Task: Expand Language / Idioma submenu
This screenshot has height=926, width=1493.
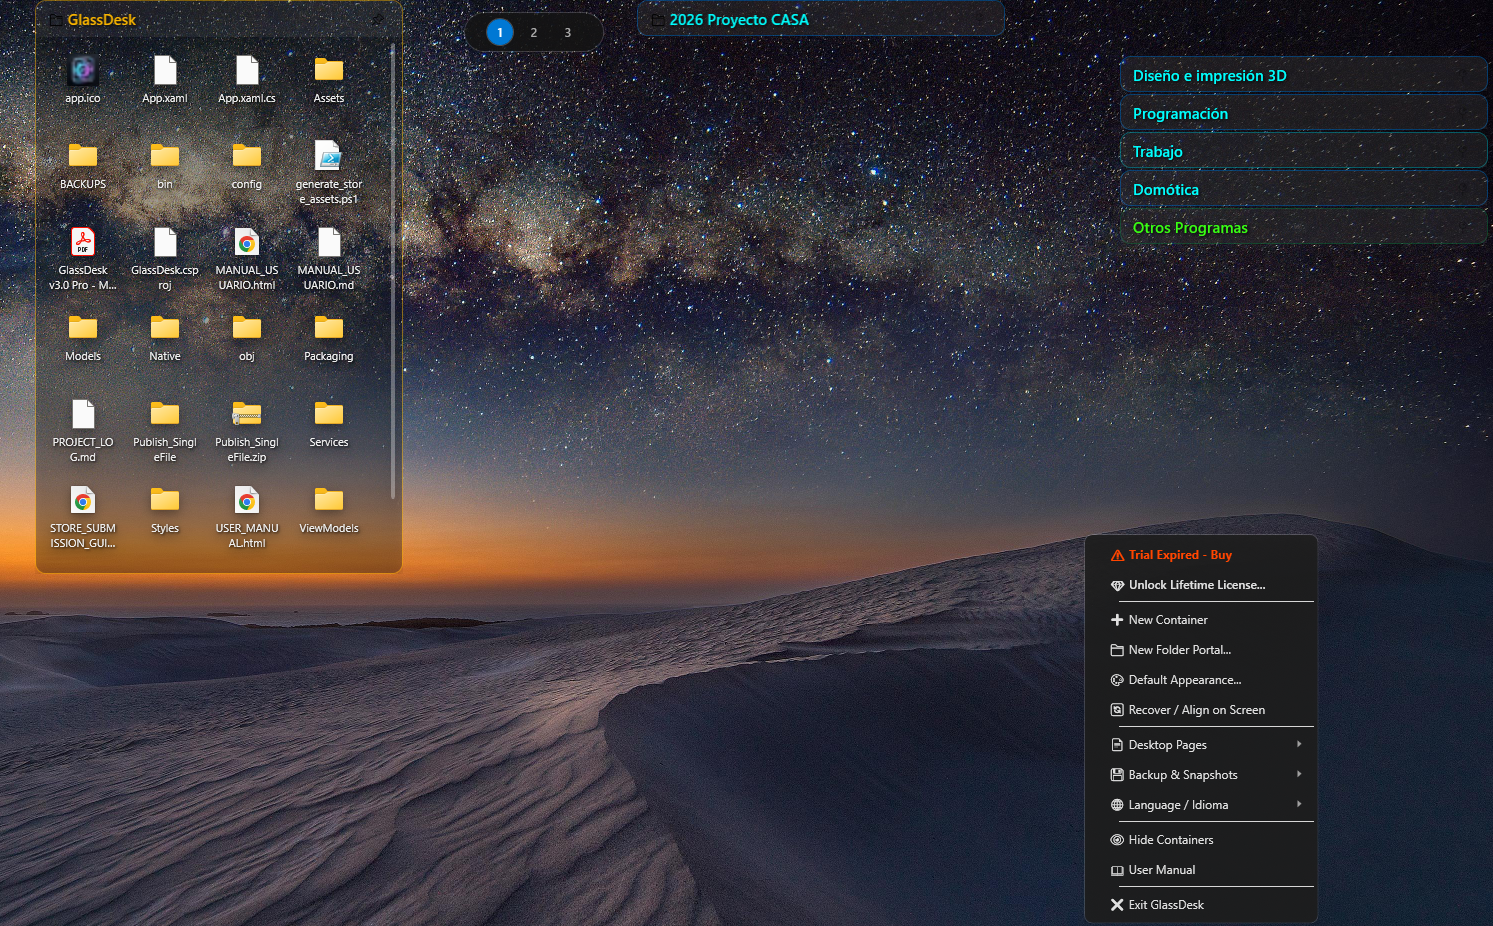Action: 1200,805
